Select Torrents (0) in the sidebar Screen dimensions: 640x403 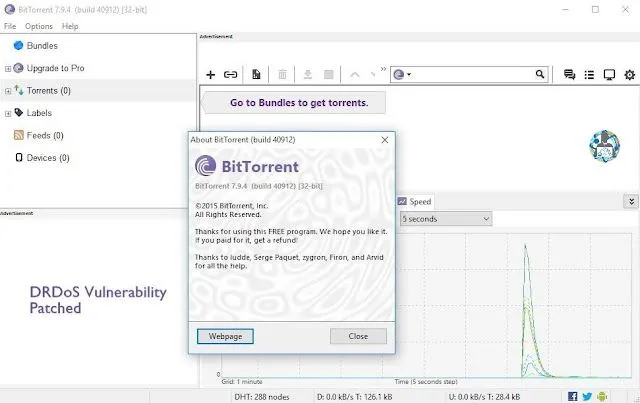[x=49, y=91]
